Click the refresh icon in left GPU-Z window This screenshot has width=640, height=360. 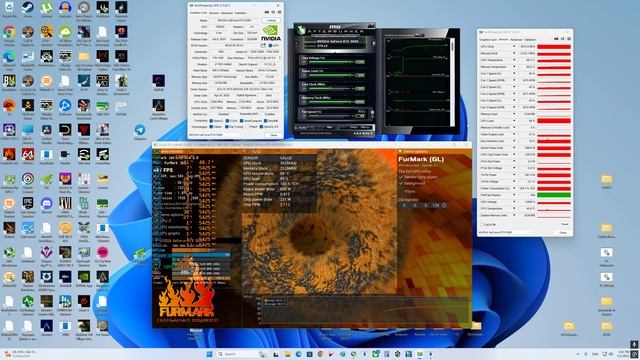(273, 12)
